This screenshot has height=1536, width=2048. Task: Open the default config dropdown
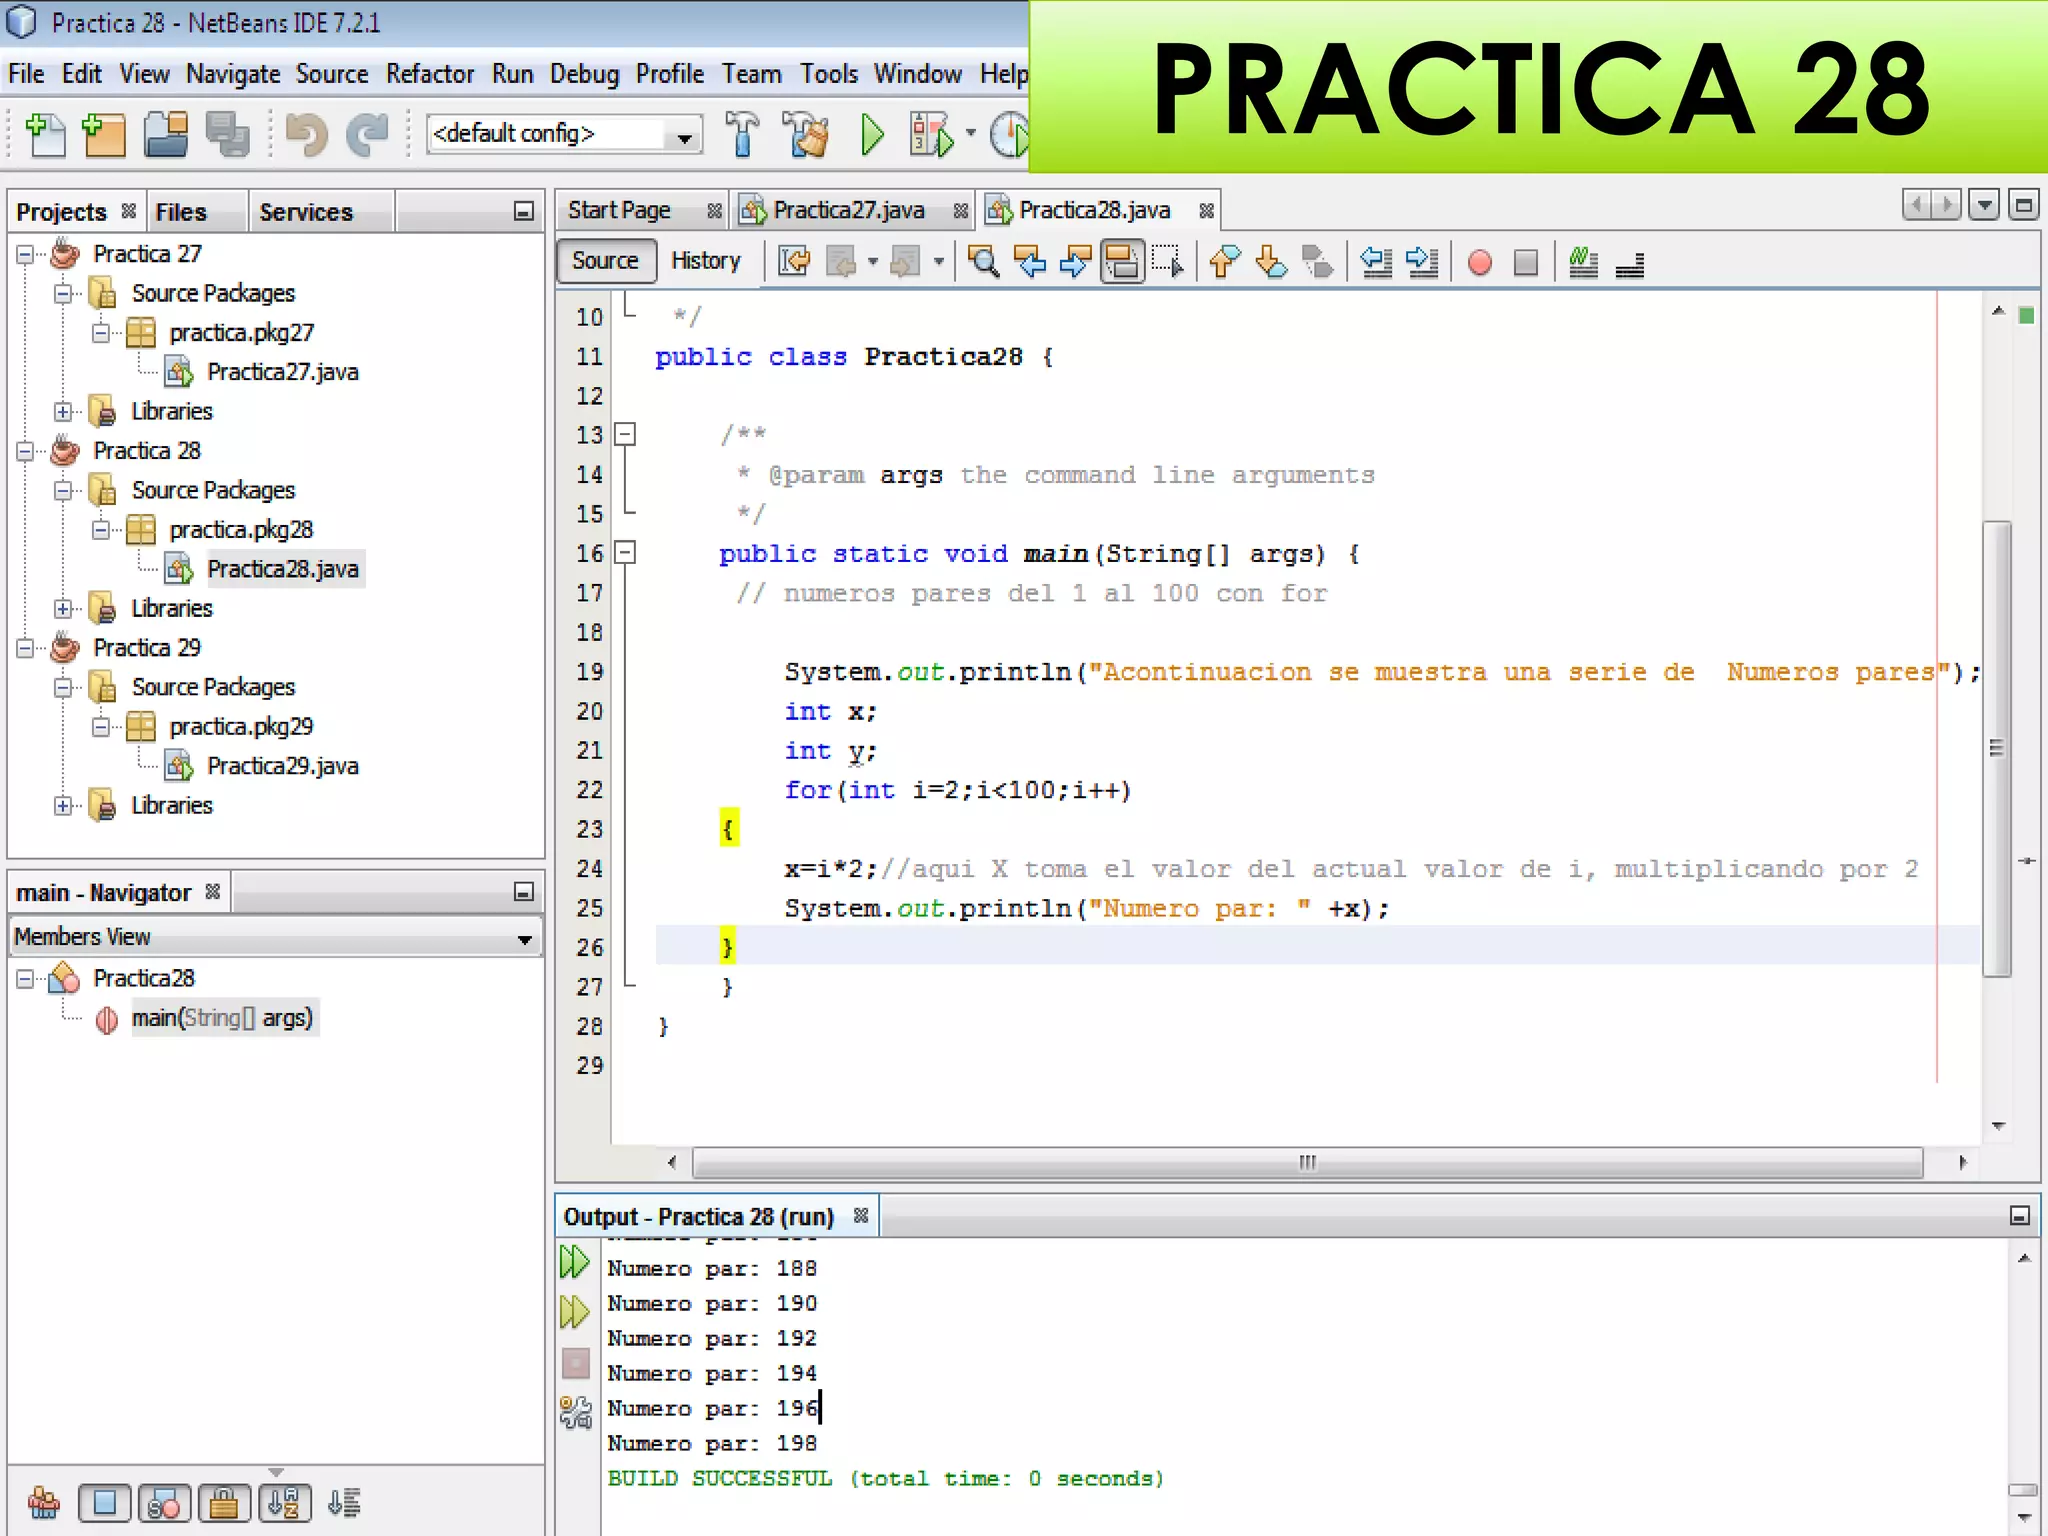click(x=684, y=136)
